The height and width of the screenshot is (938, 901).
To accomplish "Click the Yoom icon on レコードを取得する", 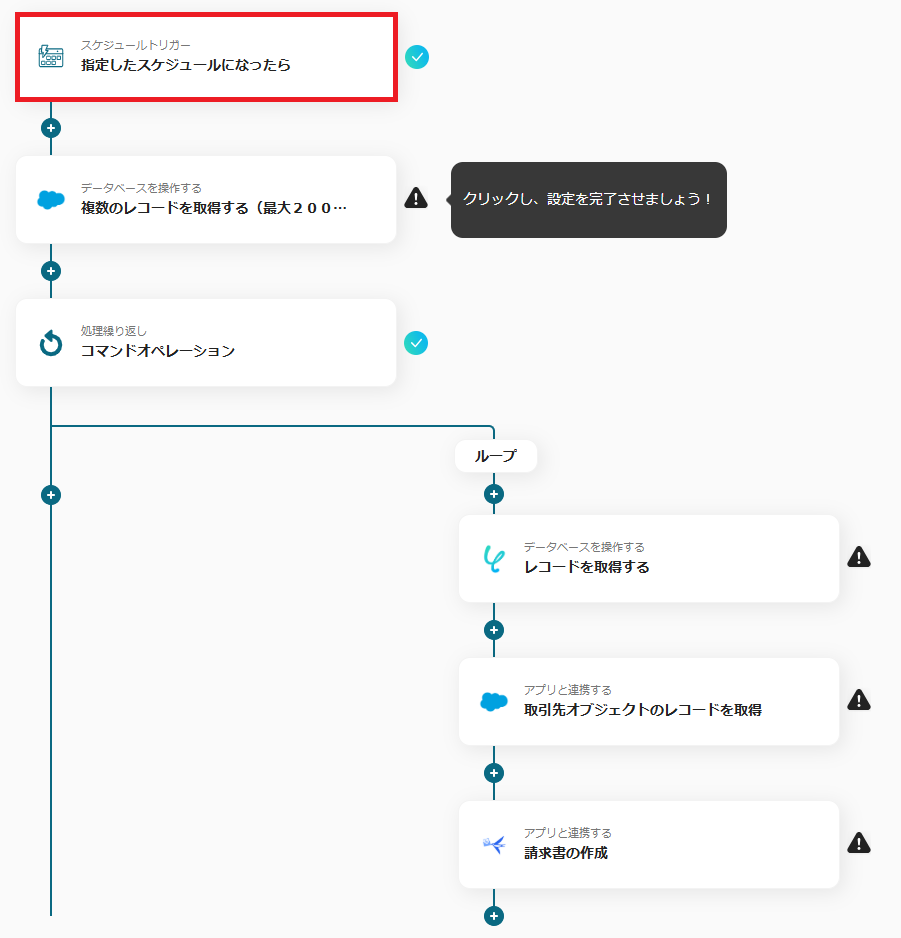I will click(494, 559).
